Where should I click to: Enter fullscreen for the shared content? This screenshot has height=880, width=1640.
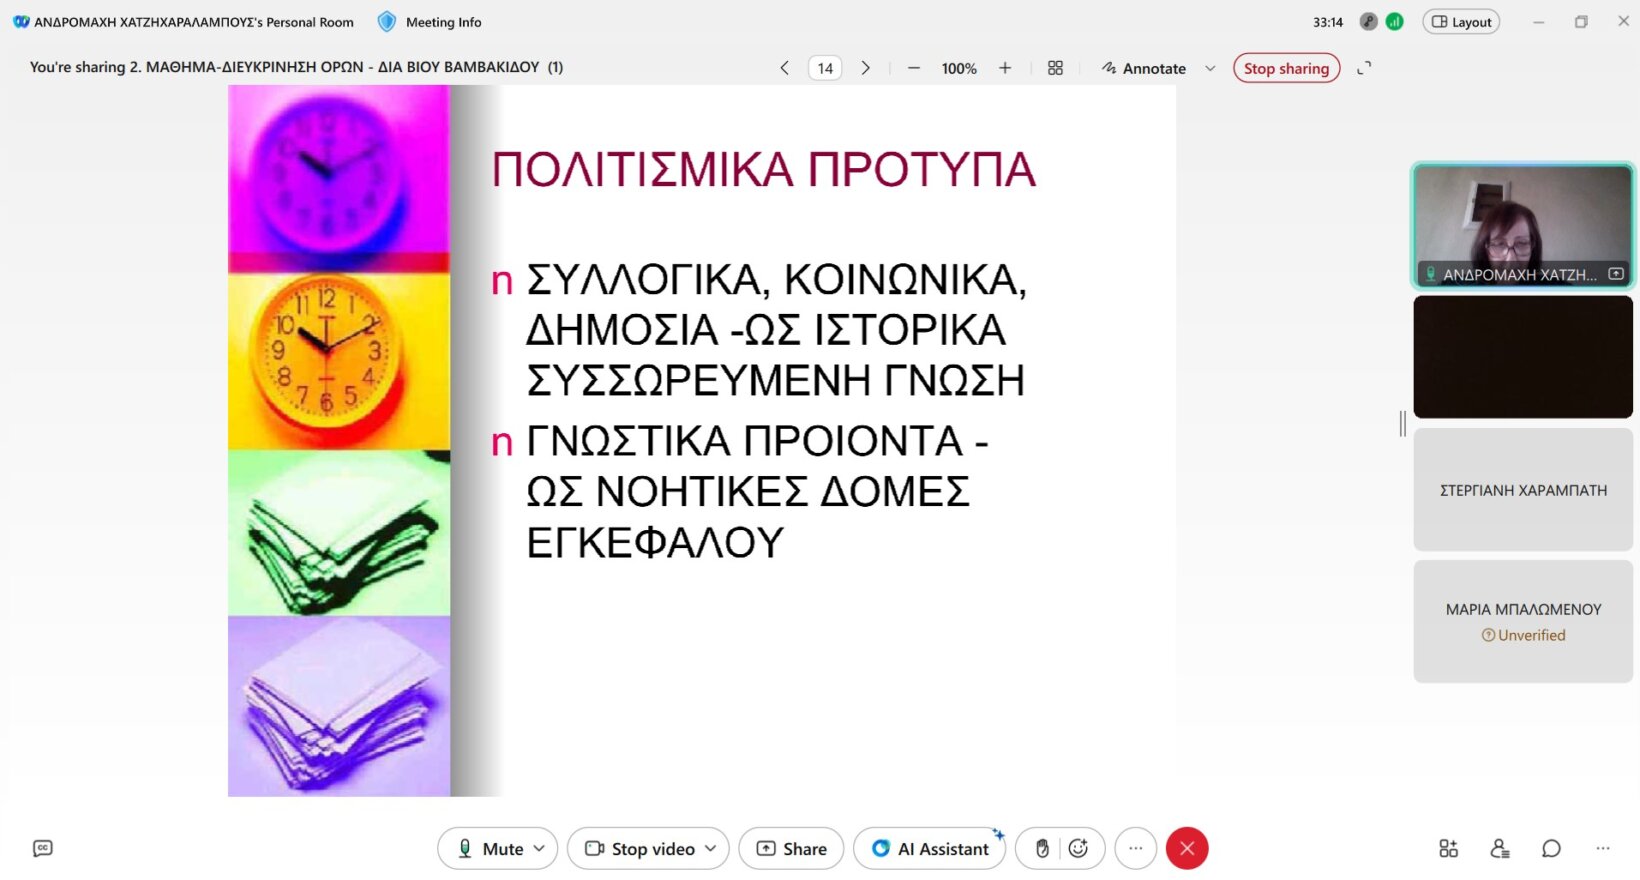(1364, 68)
